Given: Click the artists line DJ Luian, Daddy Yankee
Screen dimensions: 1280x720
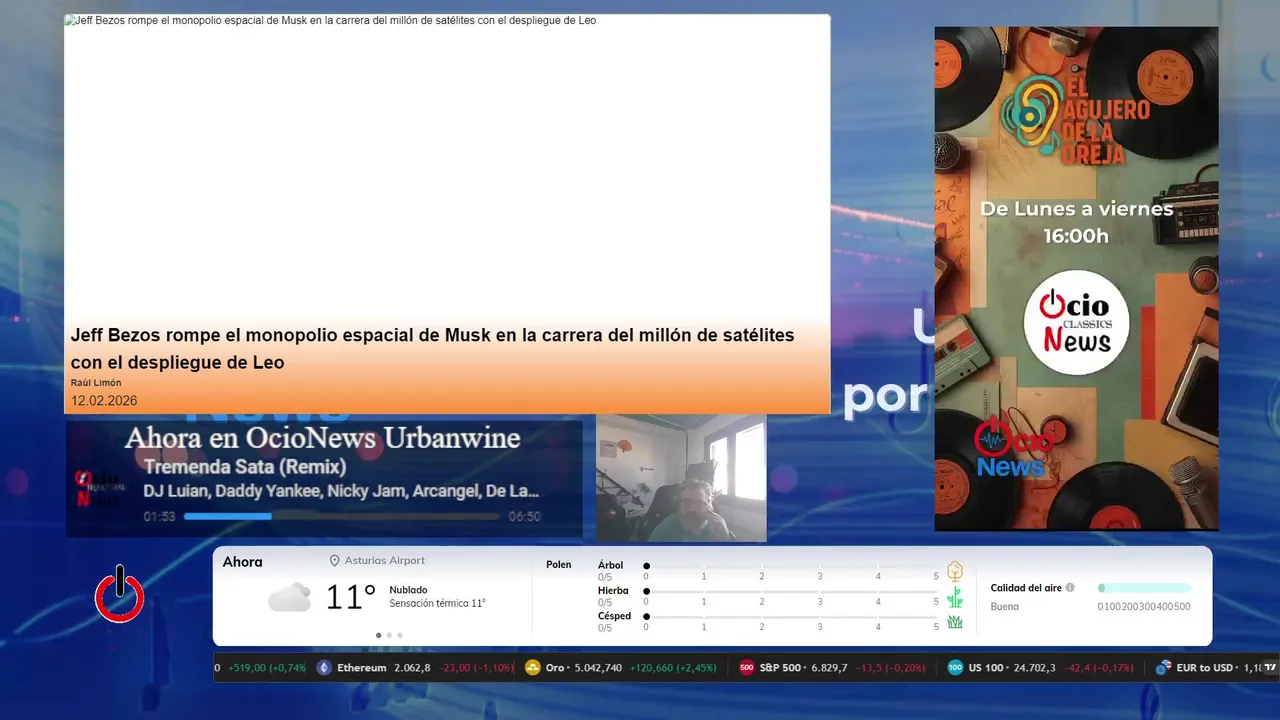Looking at the screenshot, I should click(x=341, y=491).
